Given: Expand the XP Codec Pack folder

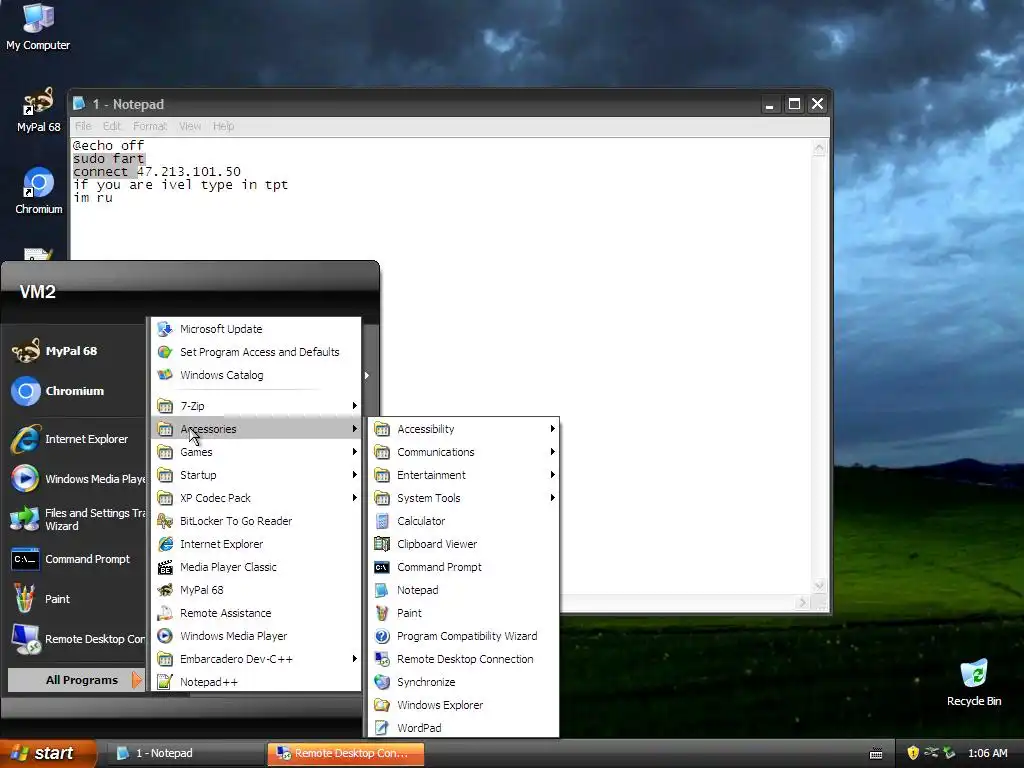Looking at the screenshot, I should point(256,498).
